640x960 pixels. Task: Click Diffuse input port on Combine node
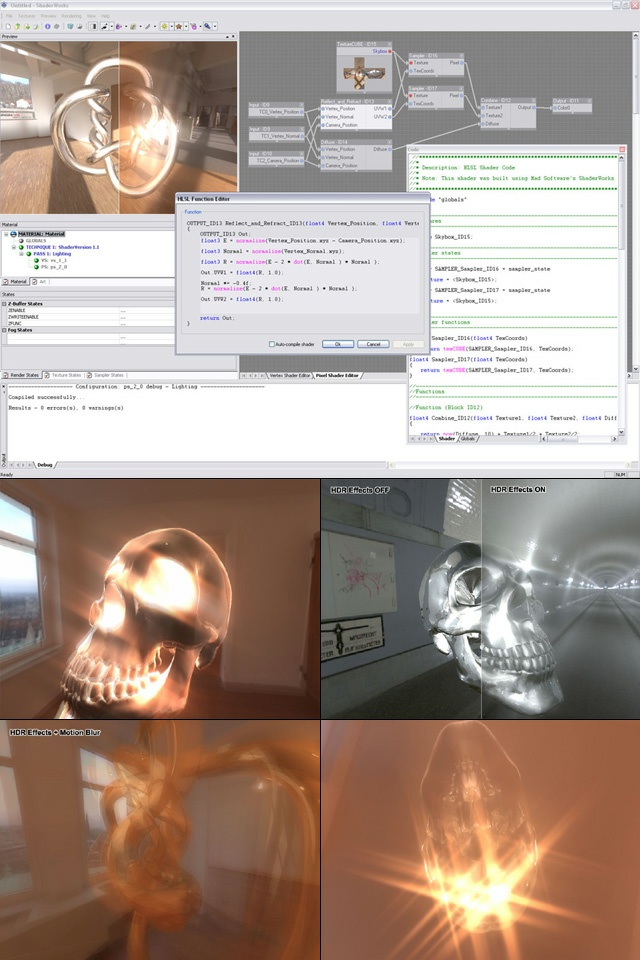pos(483,124)
